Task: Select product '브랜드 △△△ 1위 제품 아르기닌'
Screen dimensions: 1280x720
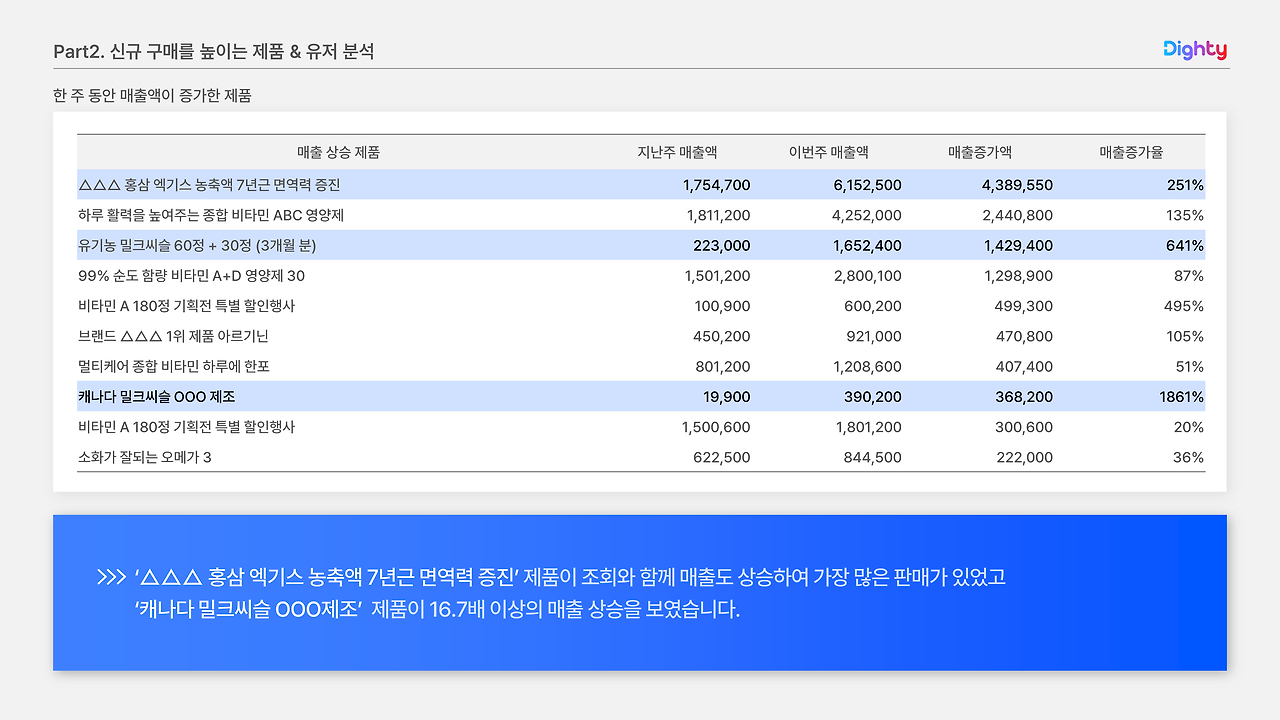Action: click(x=173, y=336)
